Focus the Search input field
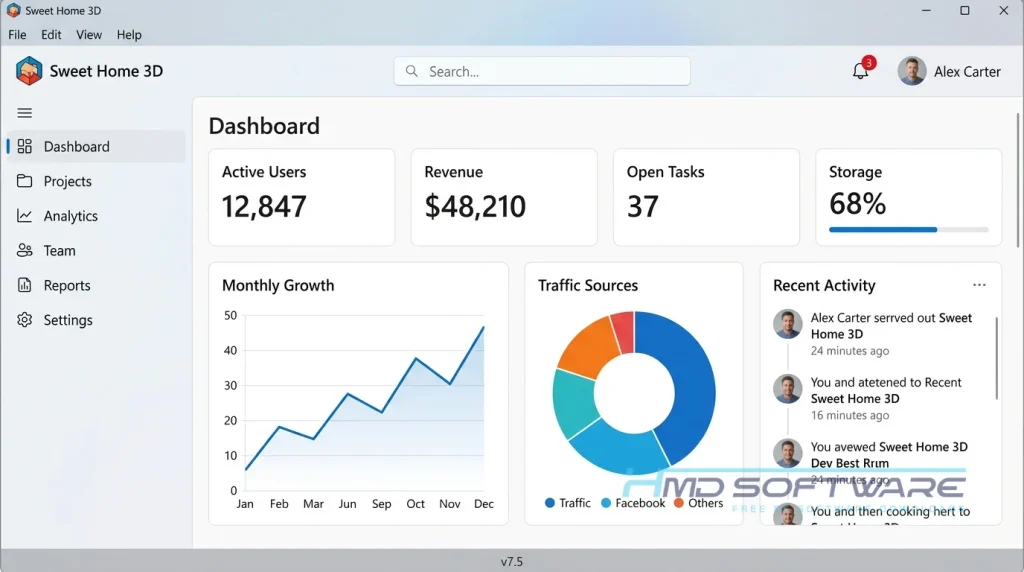 (x=541, y=71)
